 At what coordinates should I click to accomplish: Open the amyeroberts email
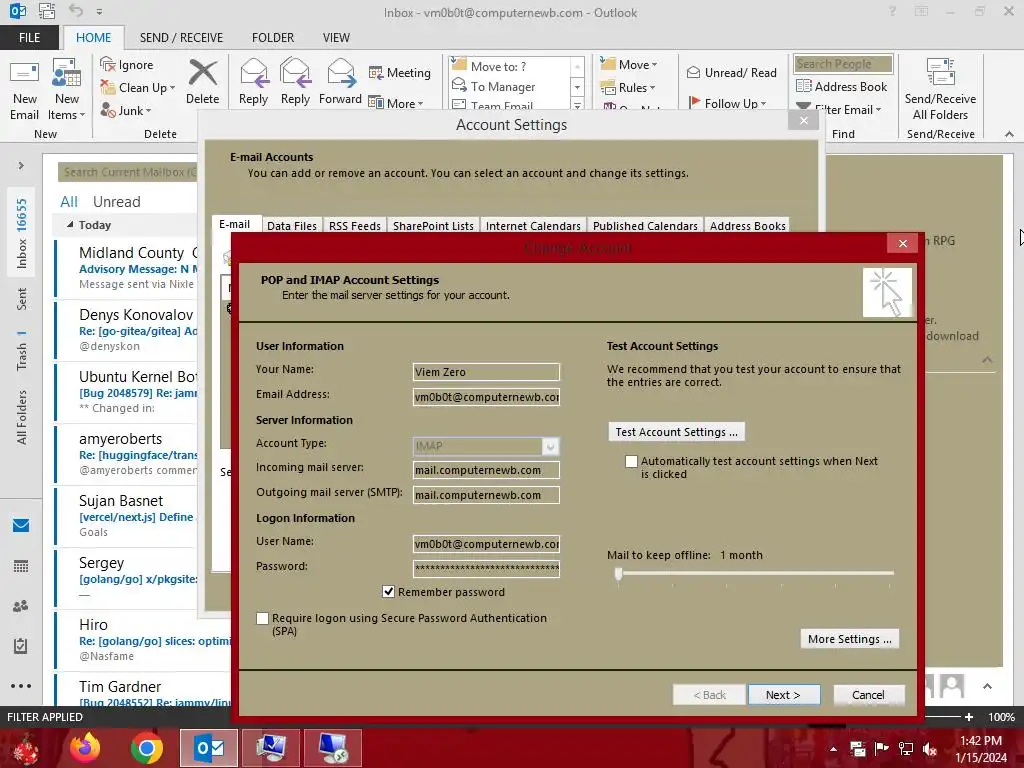point(127,454)
